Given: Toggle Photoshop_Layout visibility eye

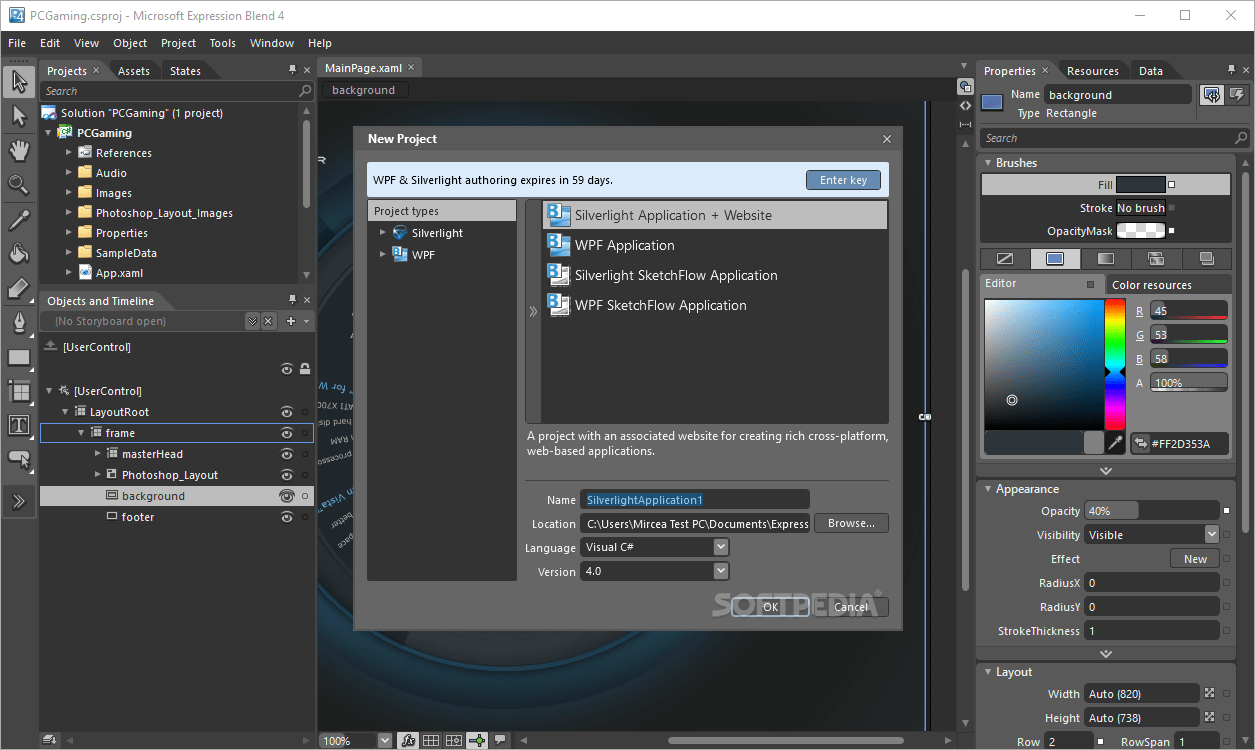Looking at the screenshot, I should (287, 475).
